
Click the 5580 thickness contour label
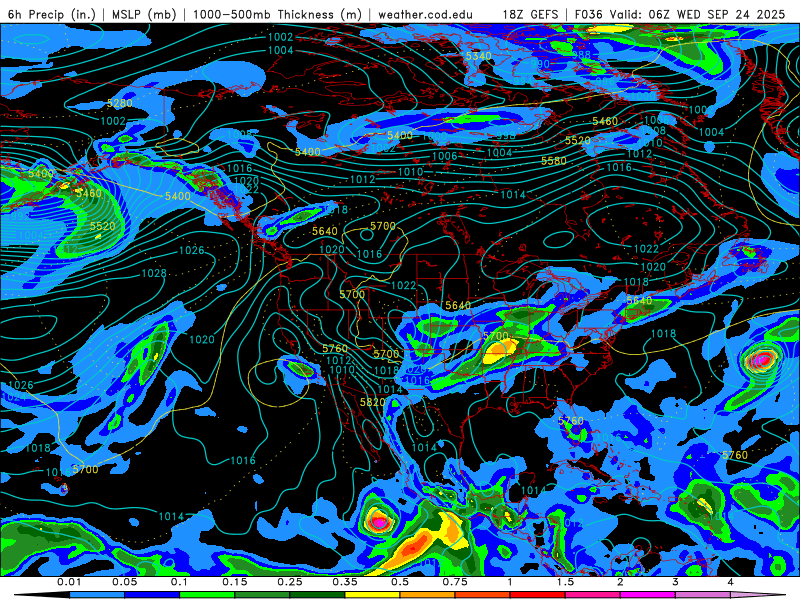pyautogui.click(x=554, y=161)
